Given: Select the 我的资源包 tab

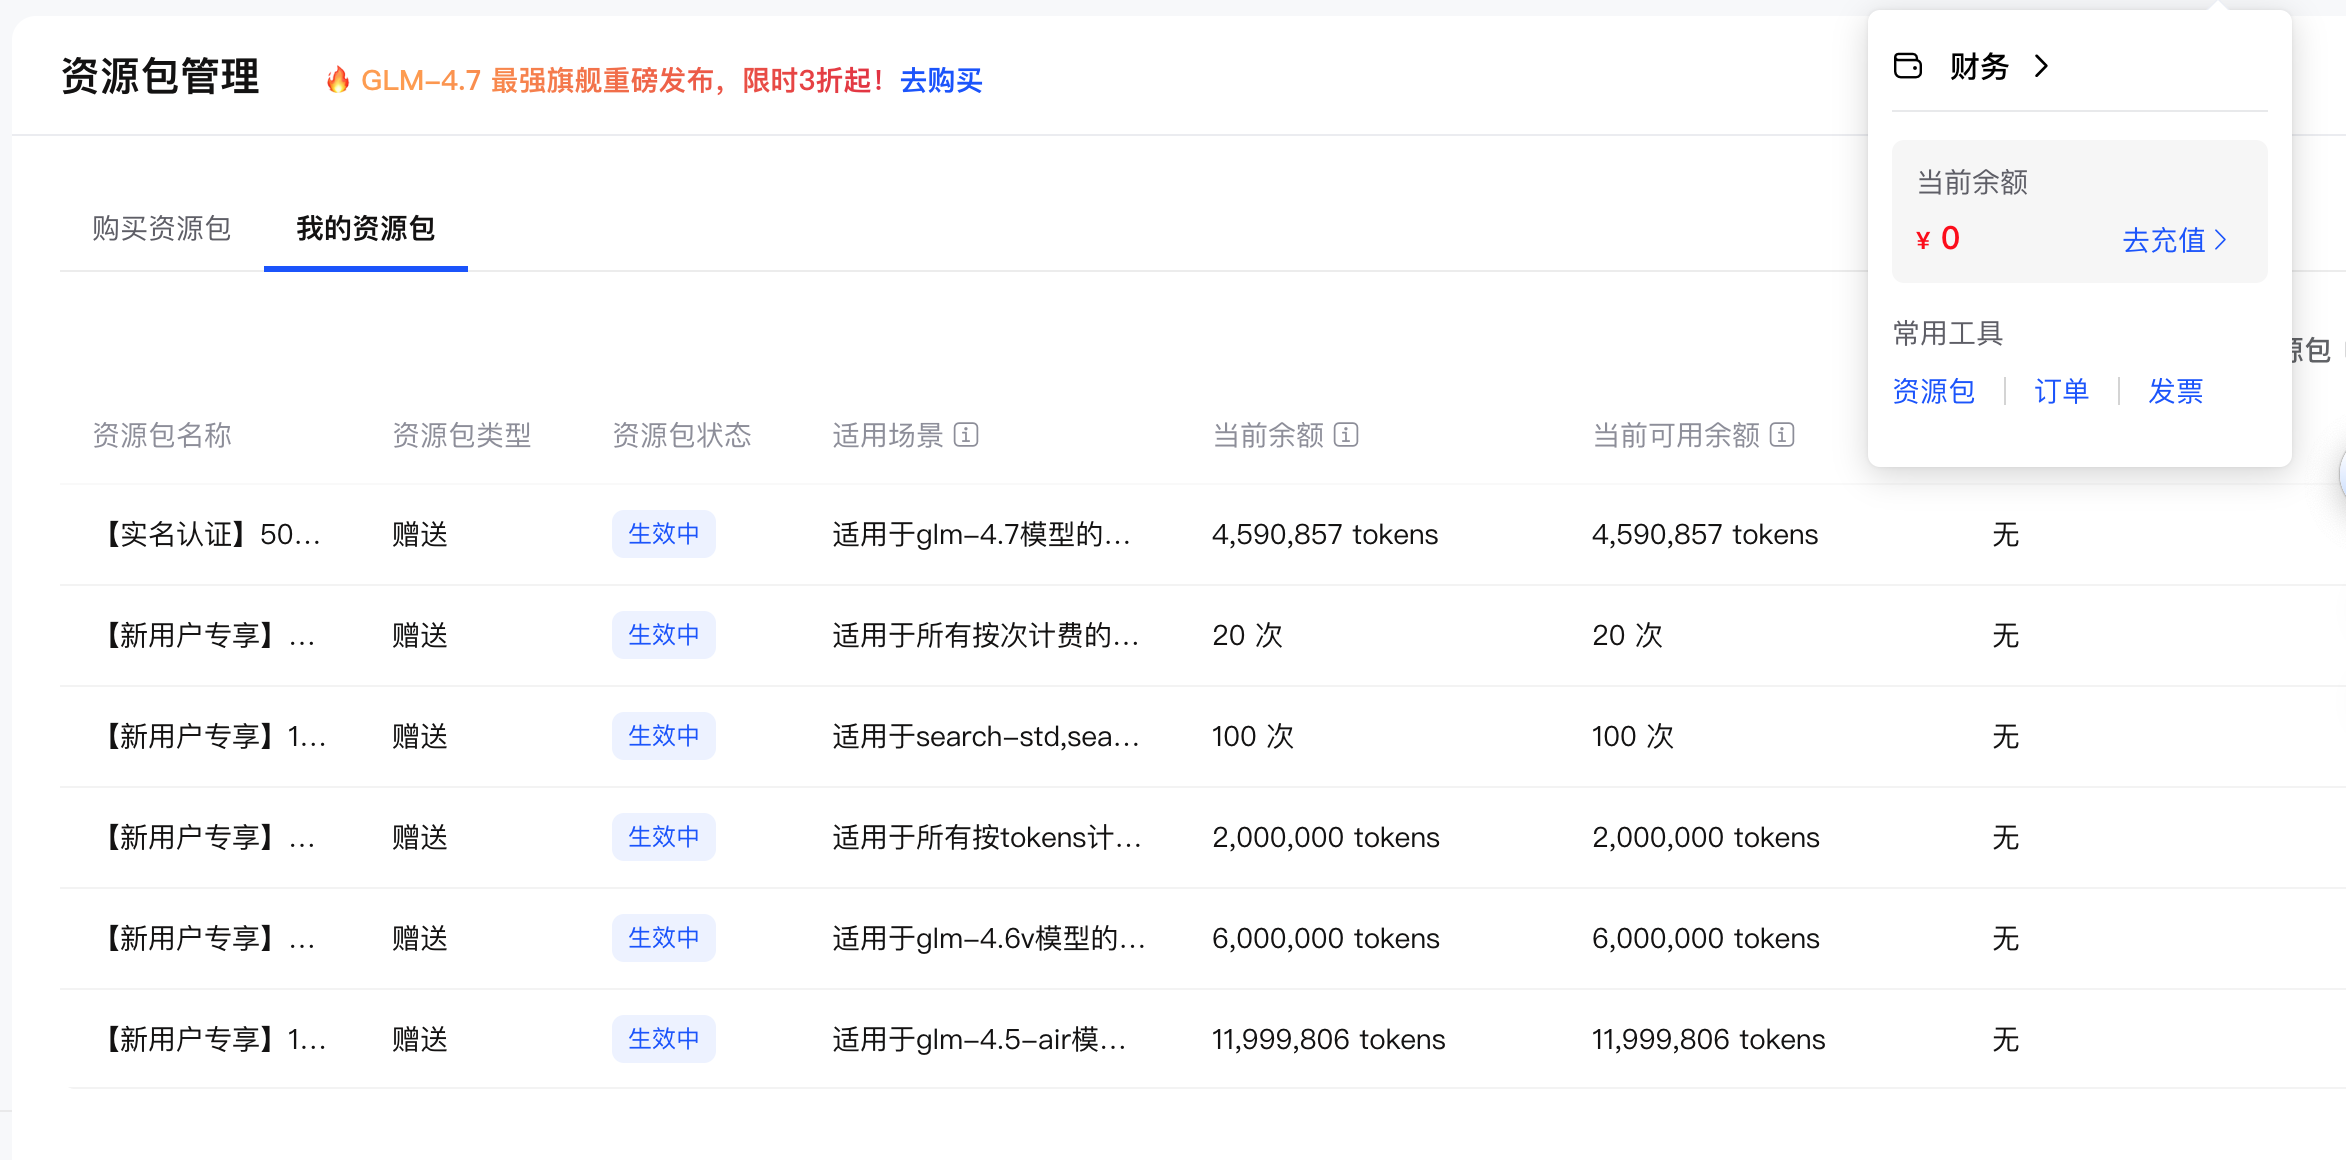Looking at the screenshot, I should (365, 228).
